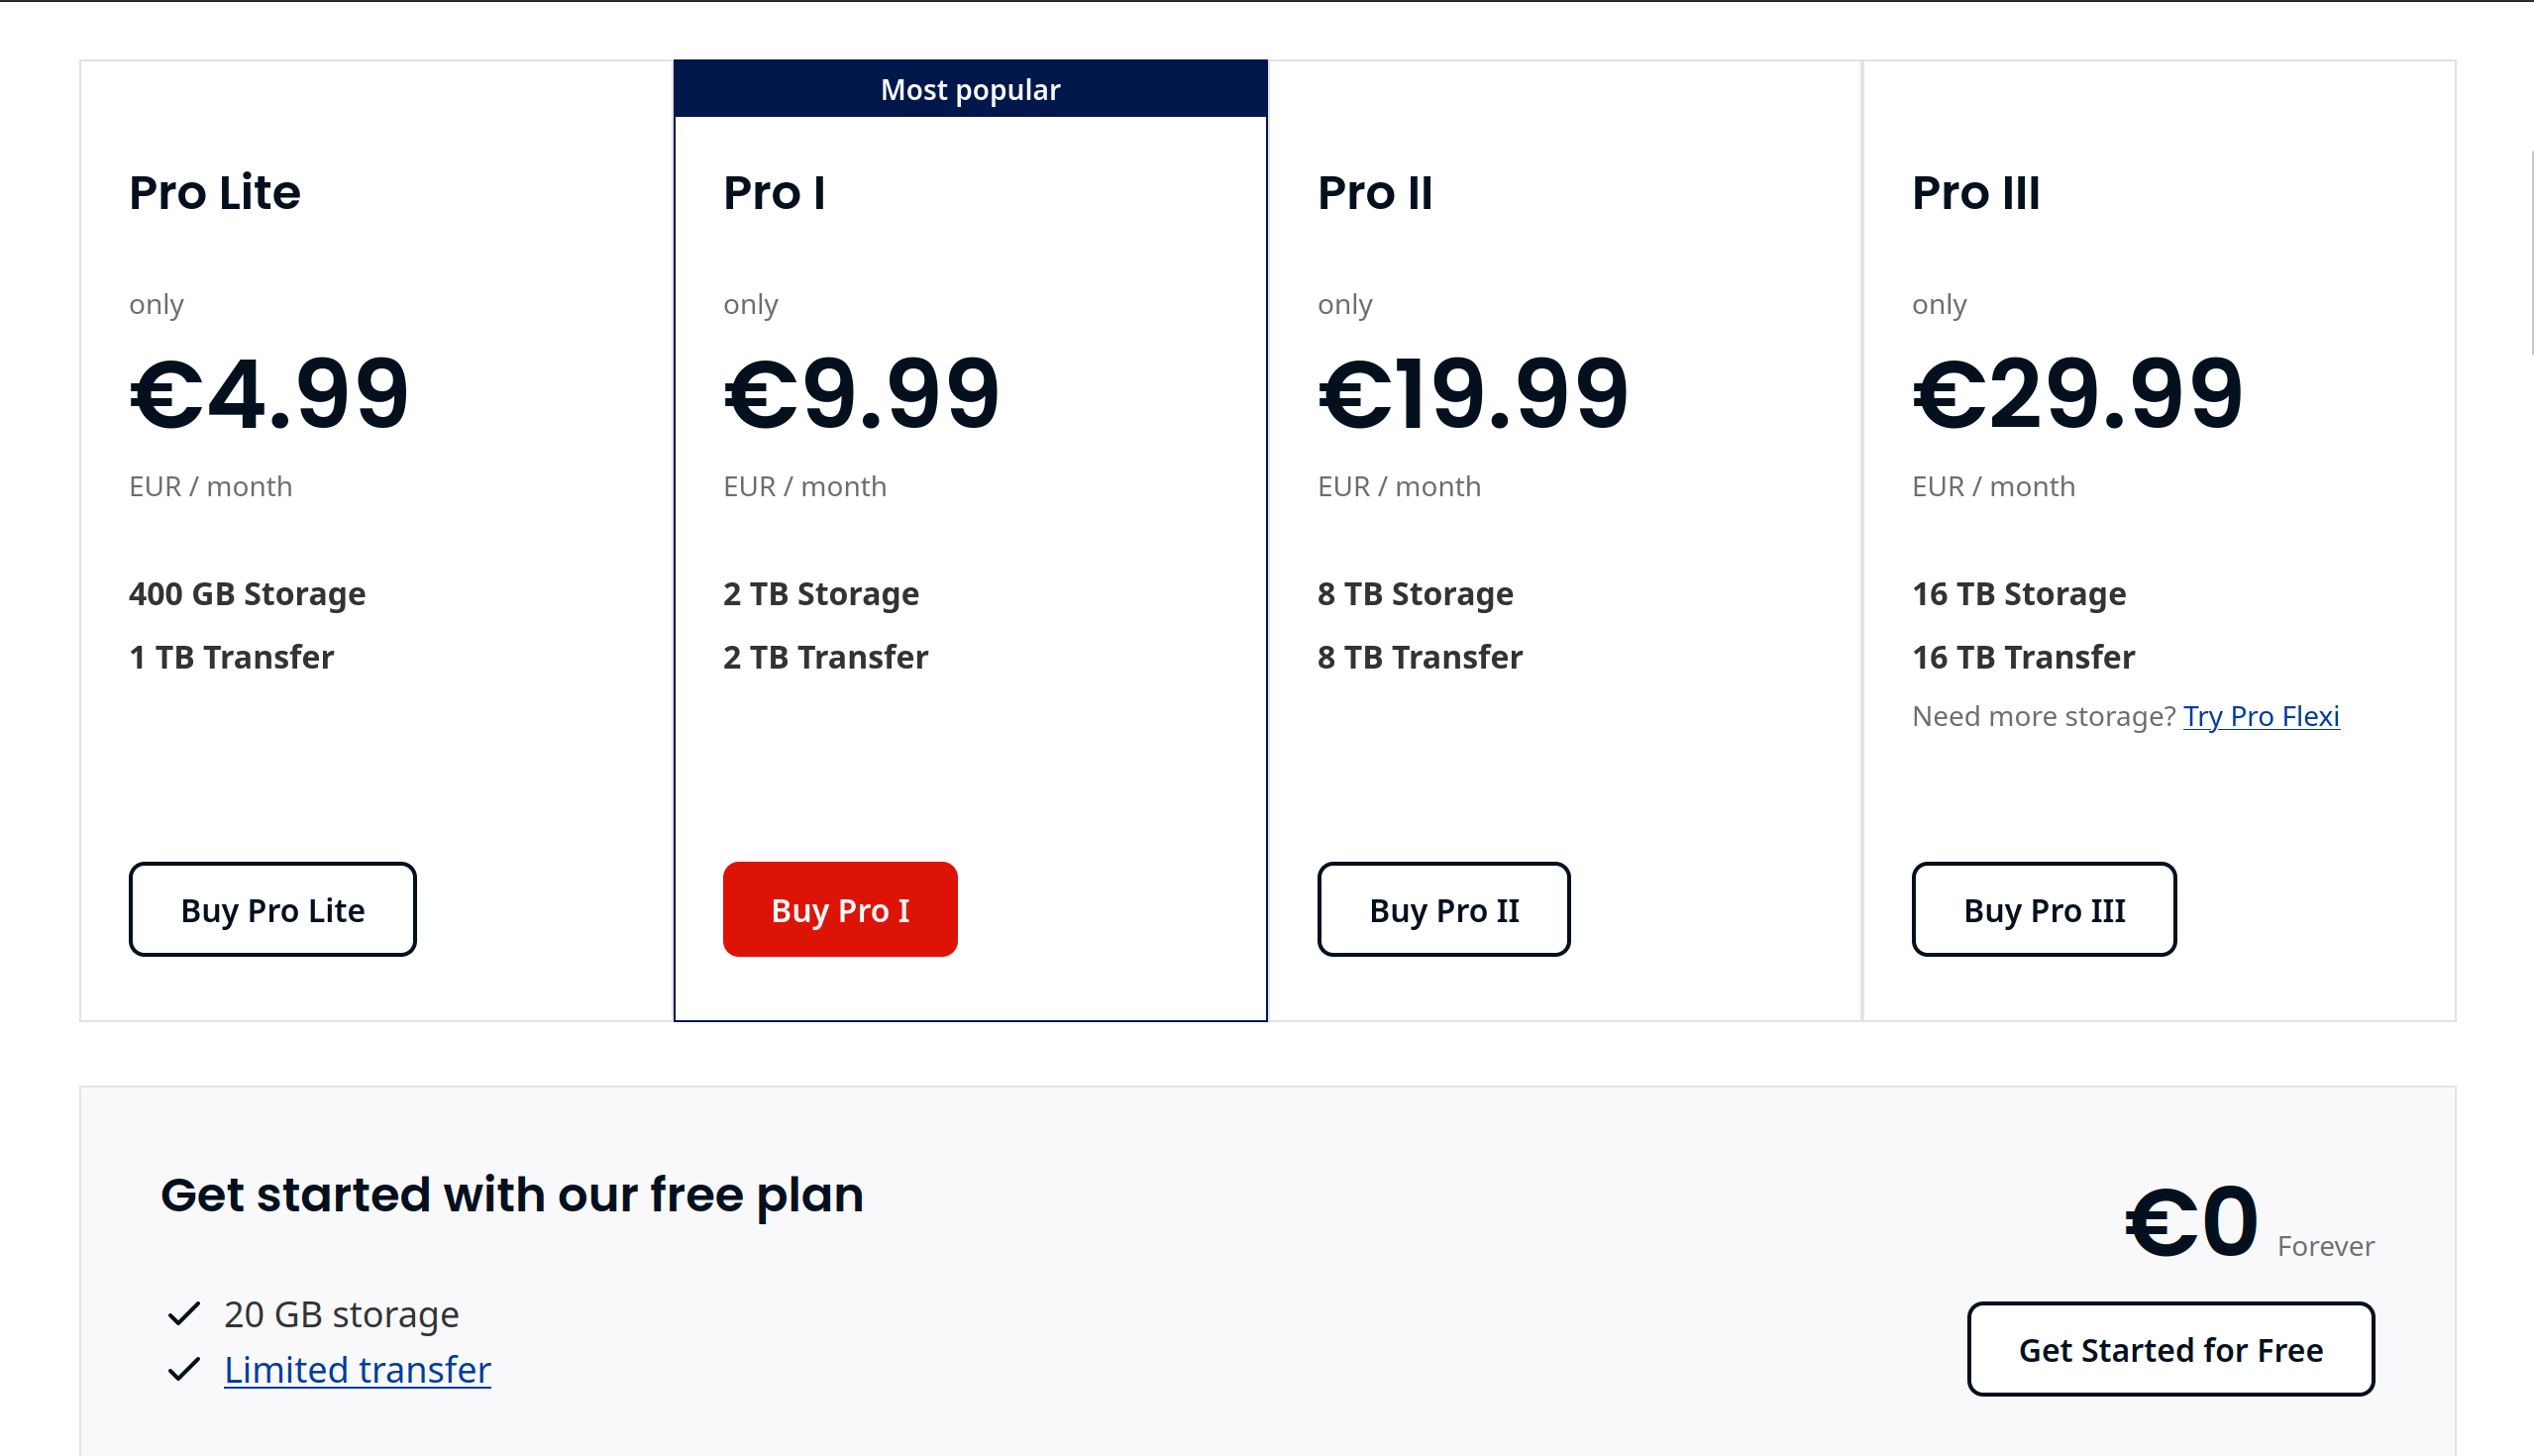Viewport: 2534px width, 1456px height.
Task: Click the €29.99 price text
Action: click(2077, 393)
